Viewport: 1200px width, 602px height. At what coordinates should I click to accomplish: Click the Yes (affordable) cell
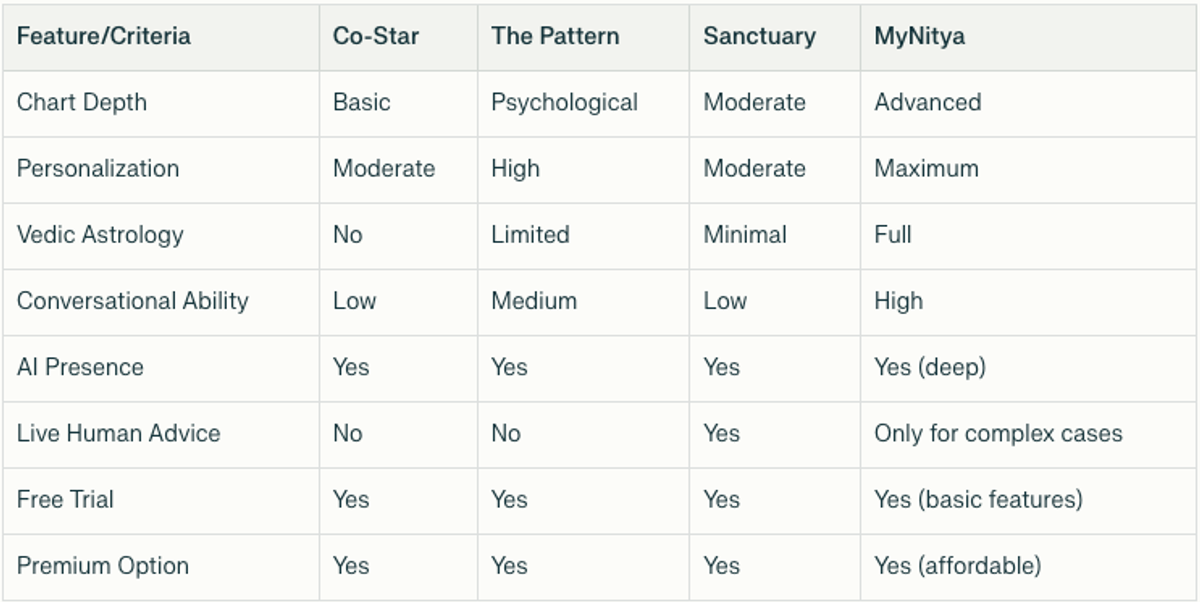click(x=957, y=565)
